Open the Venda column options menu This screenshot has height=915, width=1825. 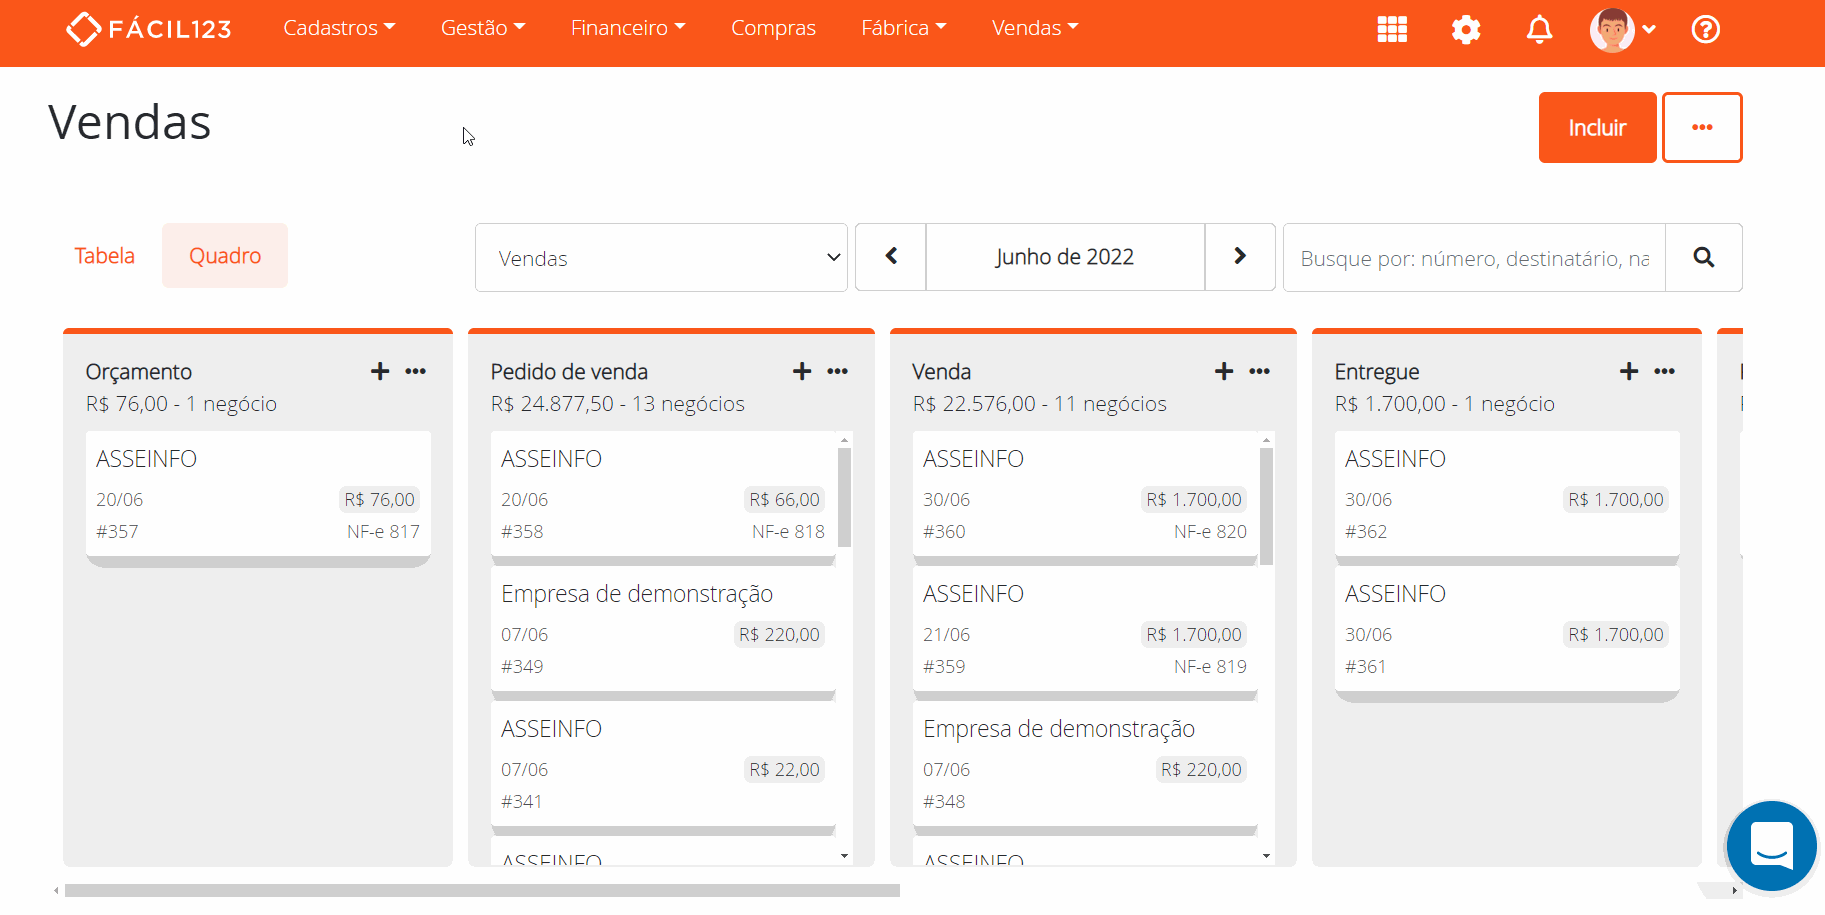[1259, 371]
